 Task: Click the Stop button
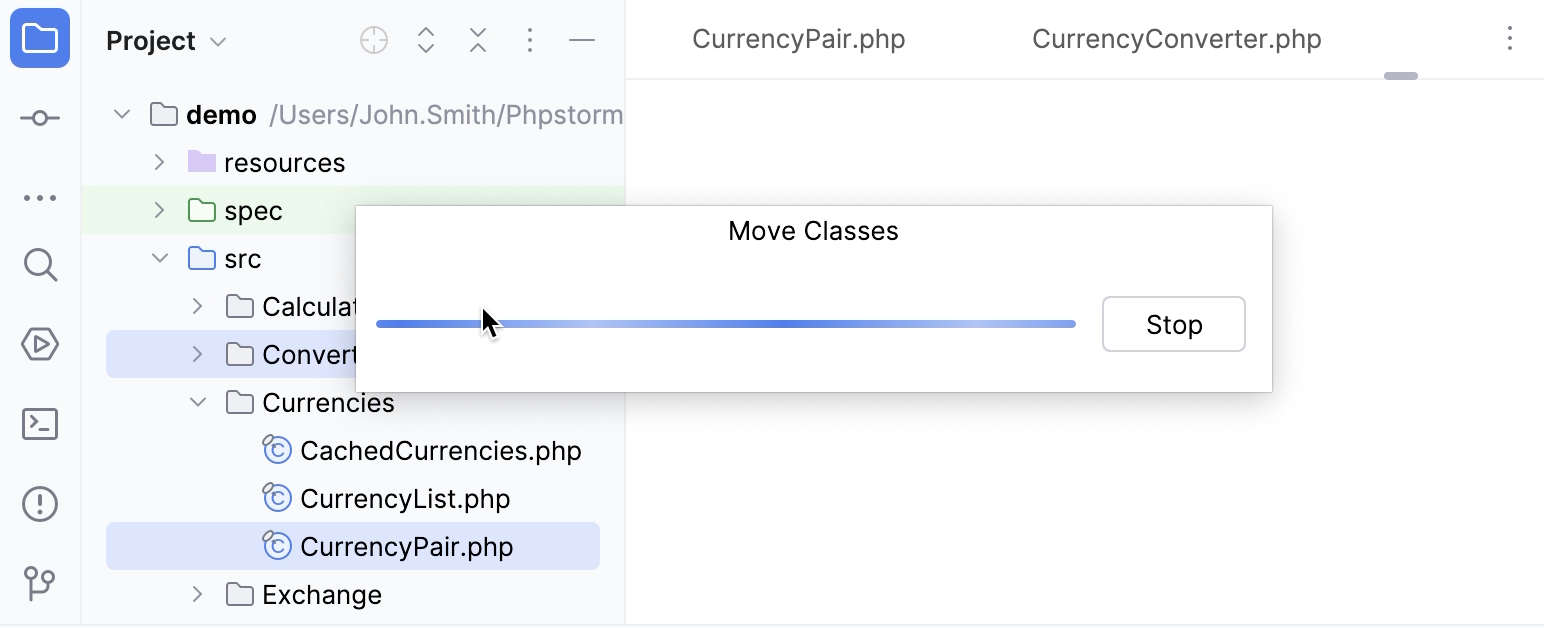pos(1173,324)
